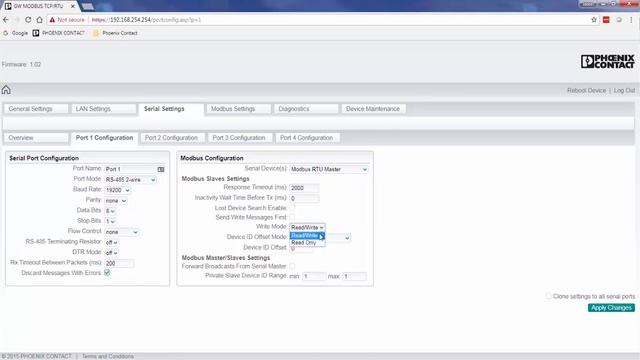
Task: Open the Google bookmark
Action: tap(16, 33)
